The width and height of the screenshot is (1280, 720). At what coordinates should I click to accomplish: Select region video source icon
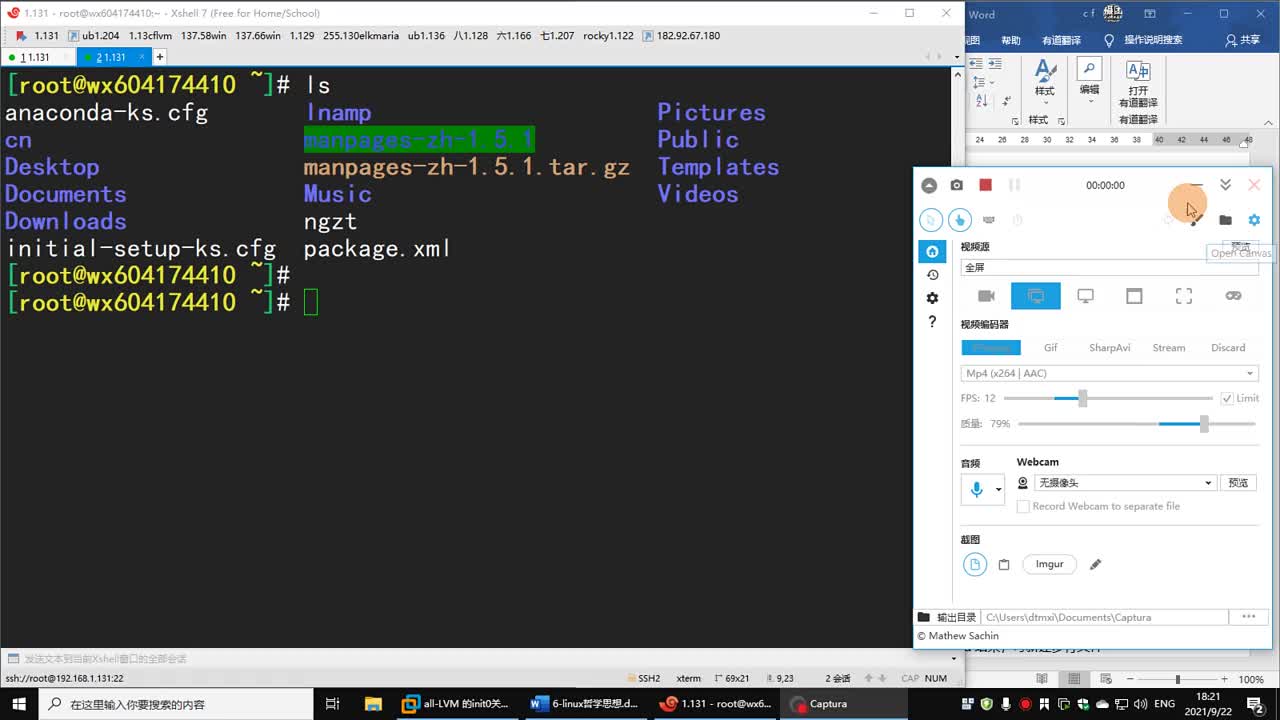coord(1184,296)
